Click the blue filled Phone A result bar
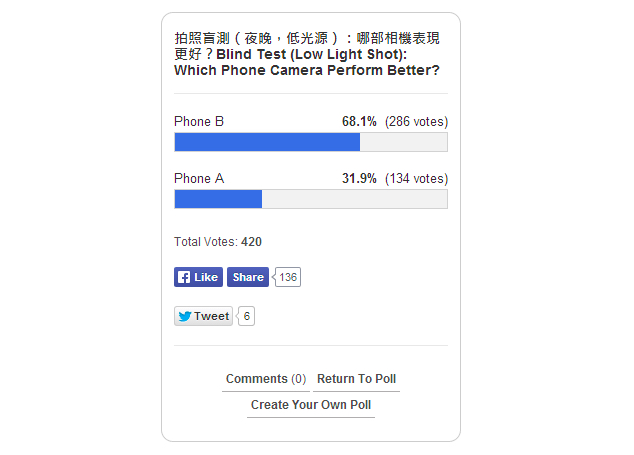 coord(218,199)
